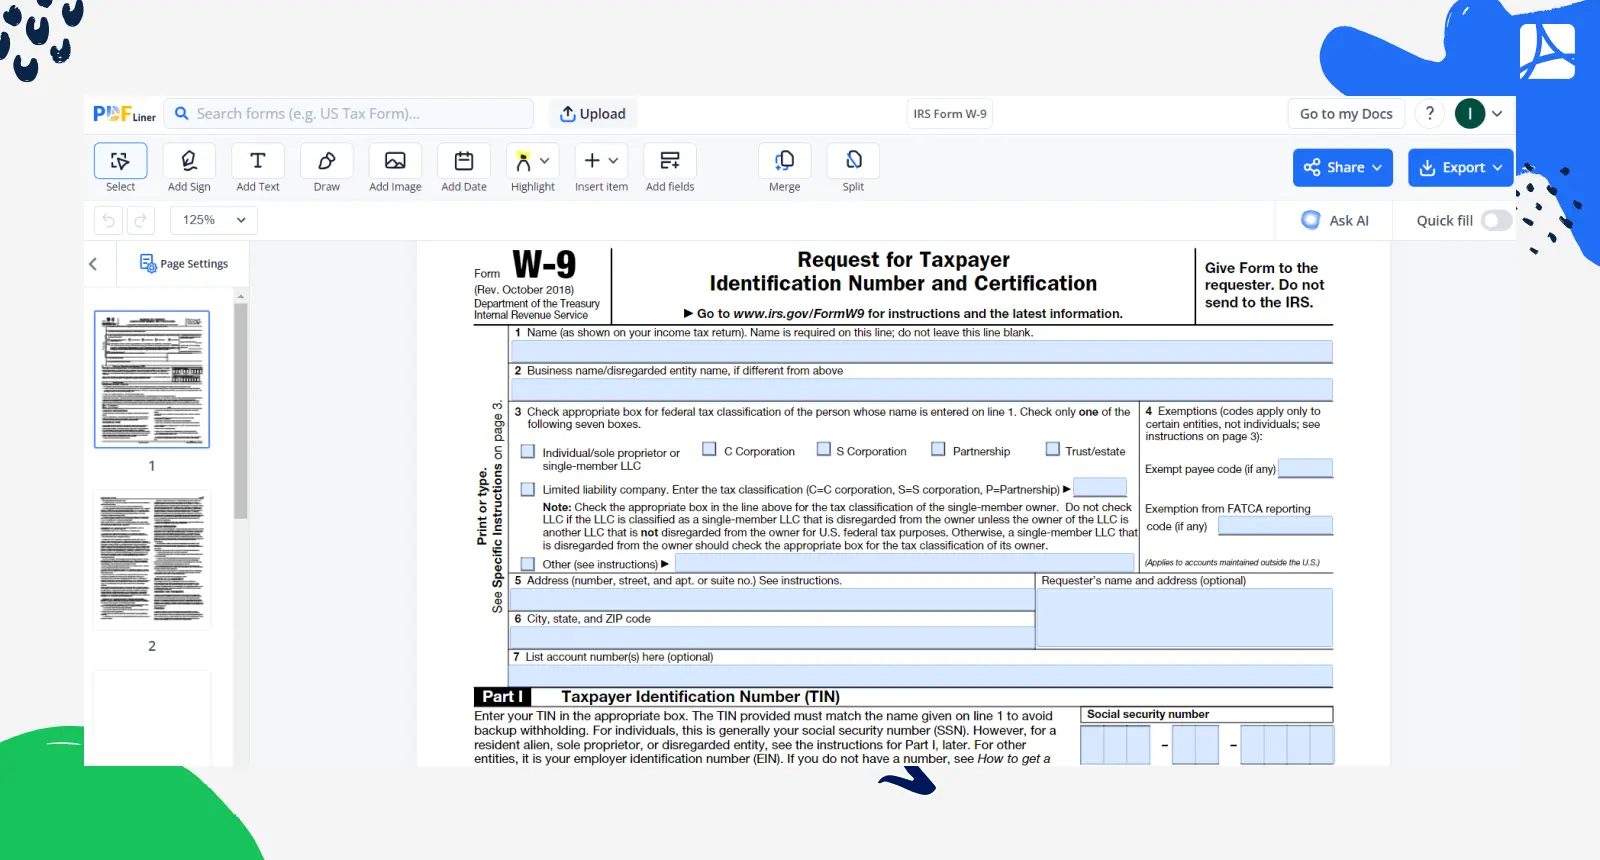The image size is (1600, 860).
Task: Open the Share dropdown
Action: pos(1343,167)
